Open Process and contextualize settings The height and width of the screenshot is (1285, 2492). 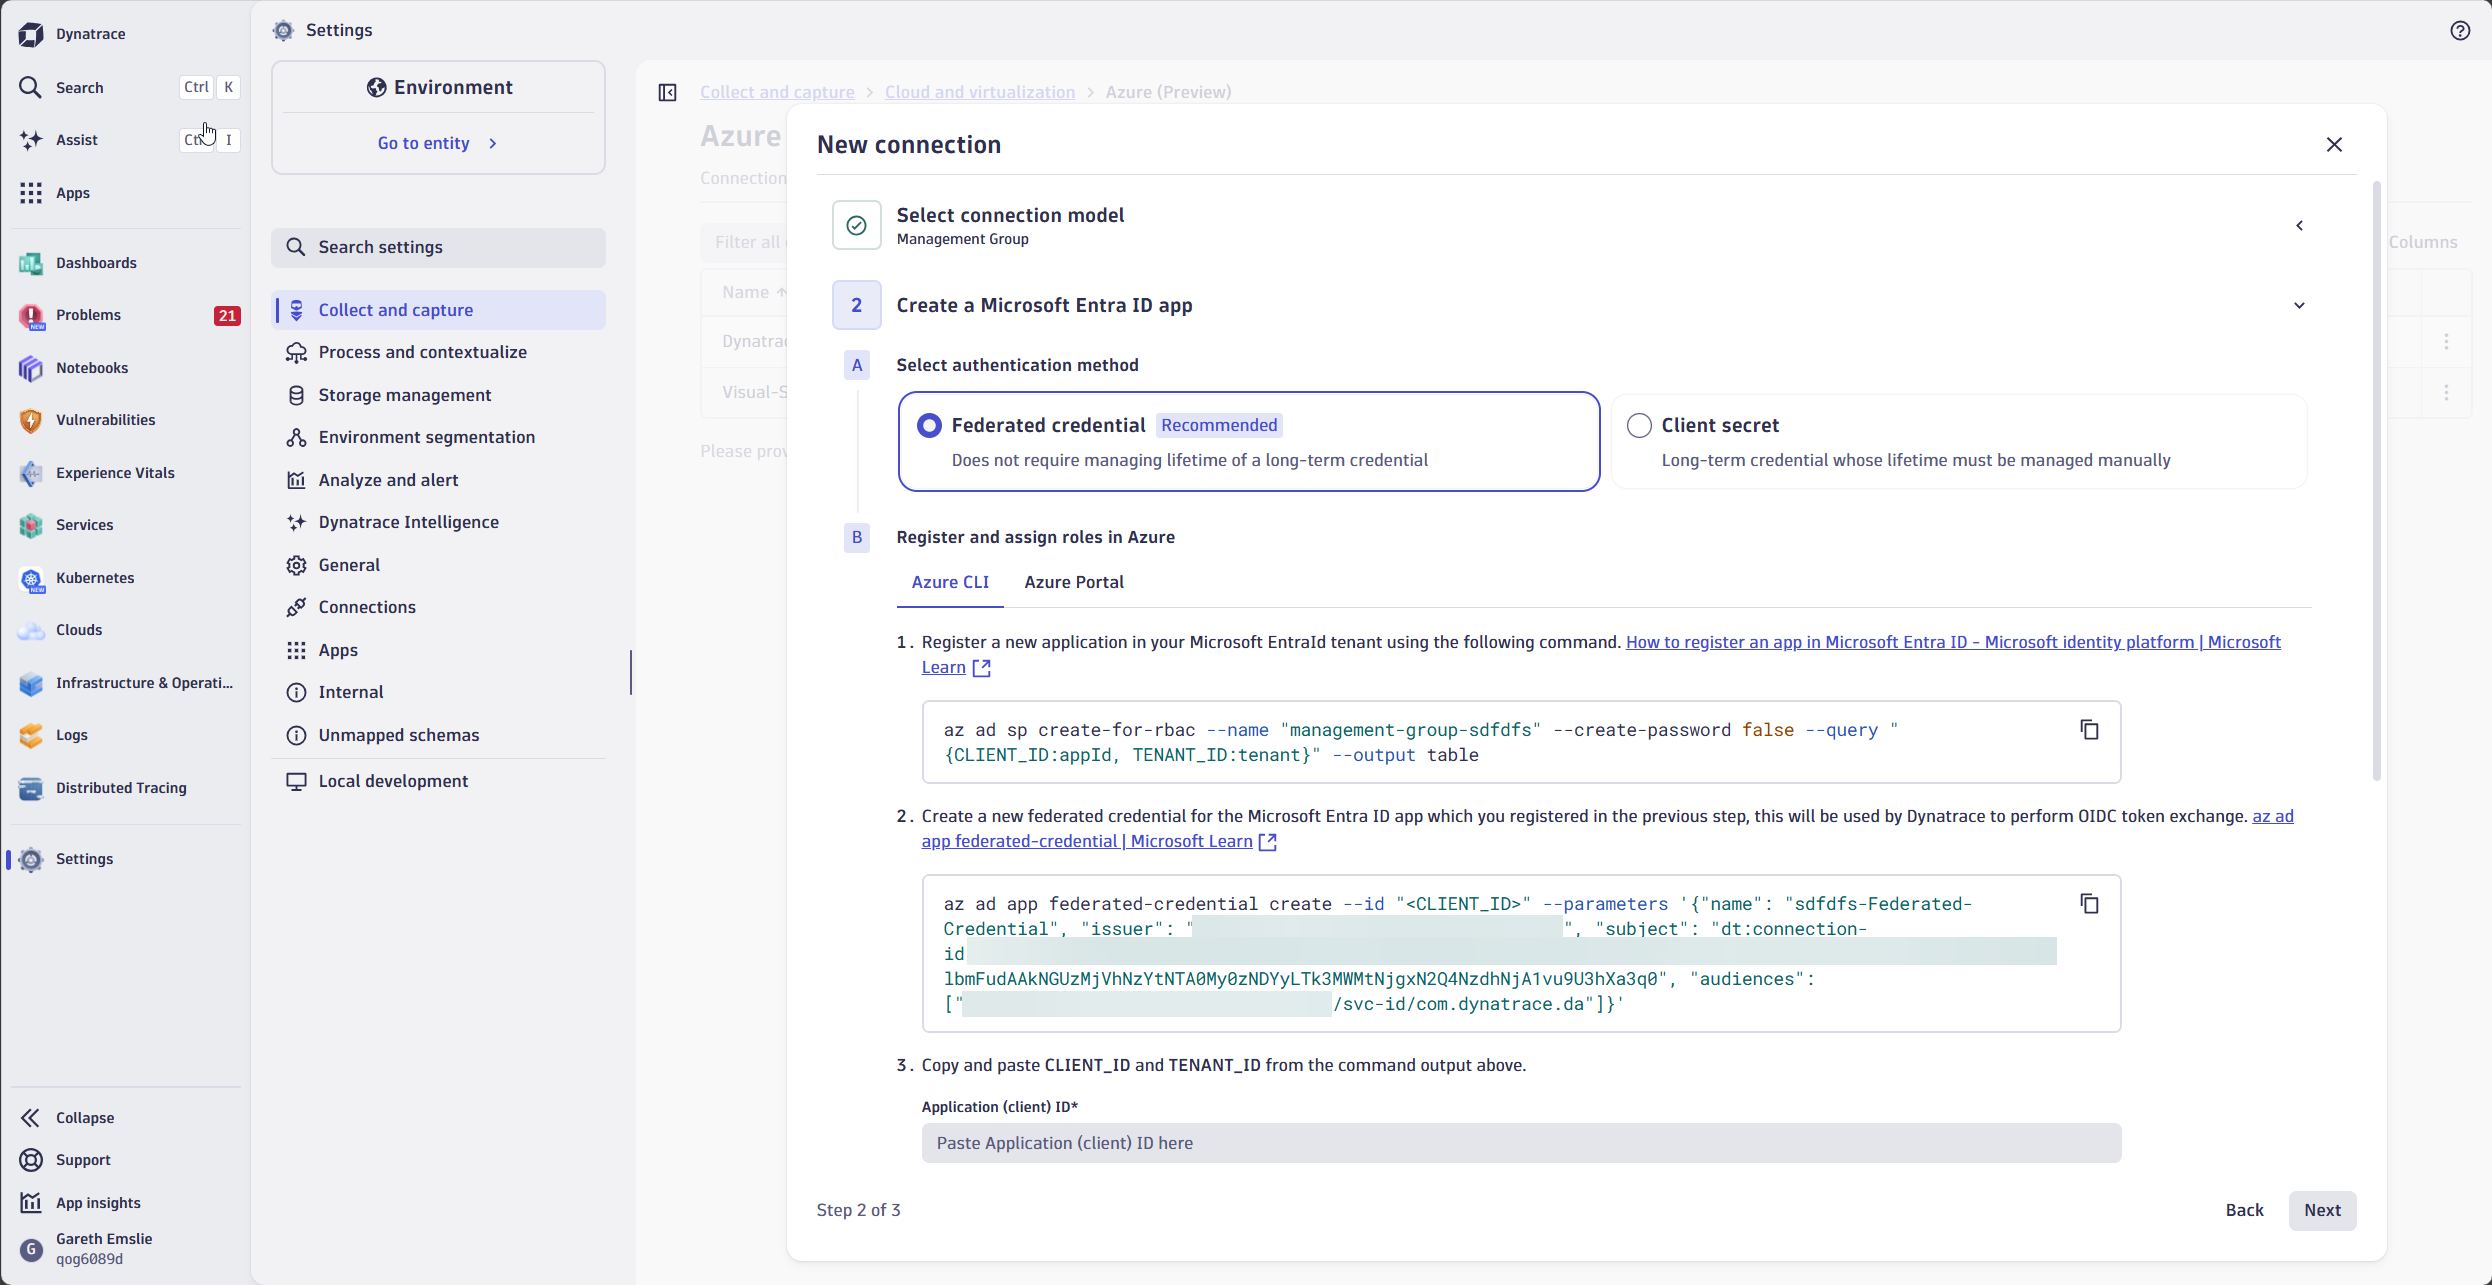click(x=439, y=353)
